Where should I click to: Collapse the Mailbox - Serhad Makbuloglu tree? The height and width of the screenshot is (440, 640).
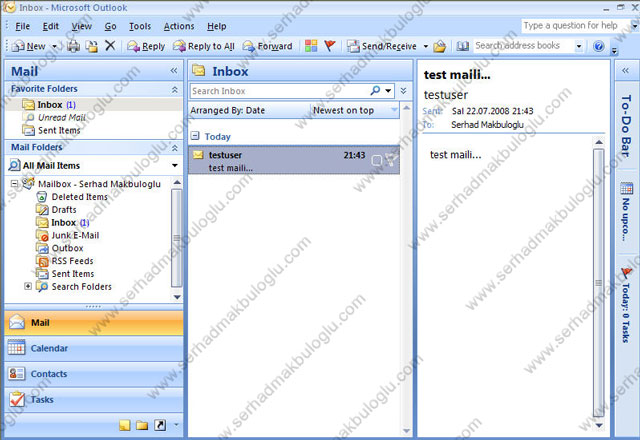(x=15, y=184)
